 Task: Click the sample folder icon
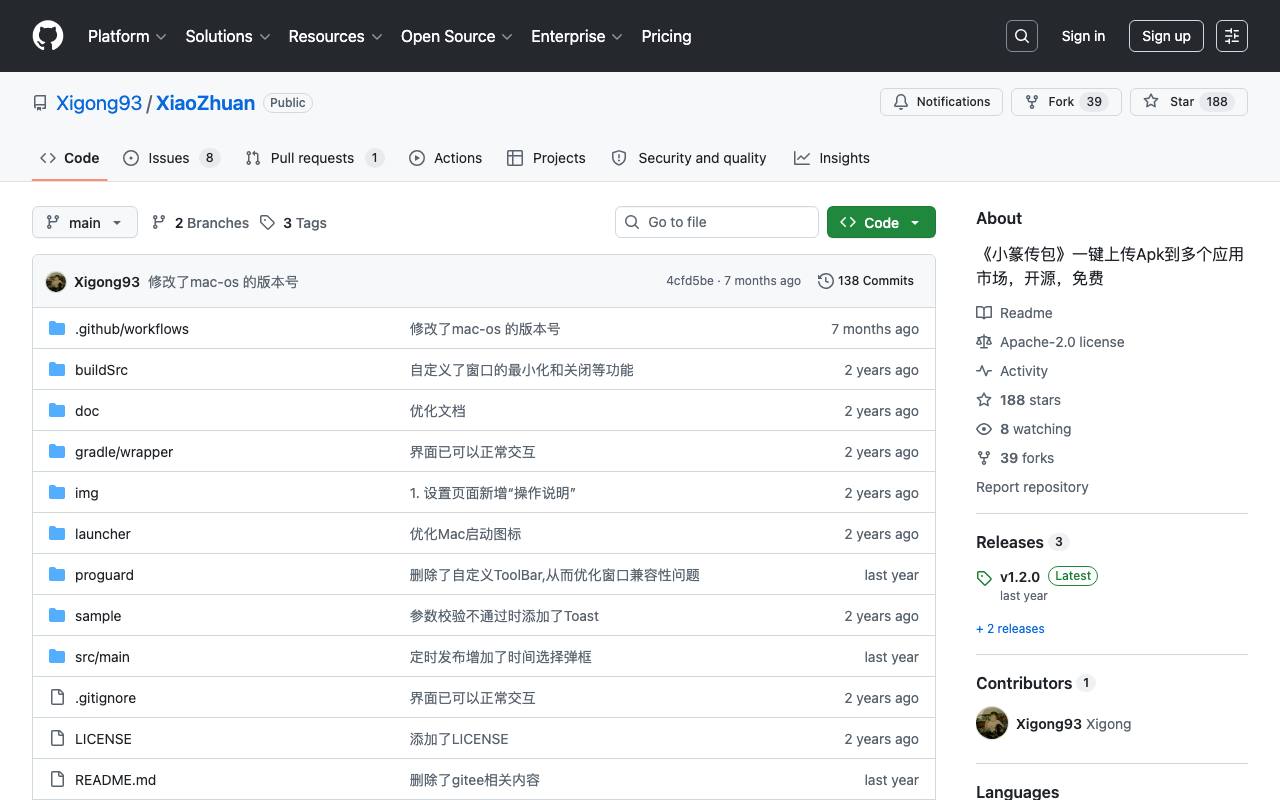pyautogui.click(x=57, y=615)
